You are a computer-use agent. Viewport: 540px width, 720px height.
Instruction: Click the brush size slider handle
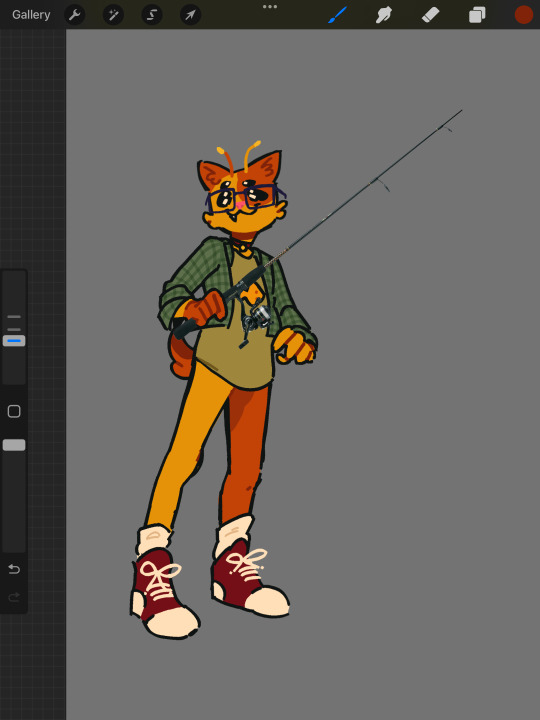click(14, 341)
